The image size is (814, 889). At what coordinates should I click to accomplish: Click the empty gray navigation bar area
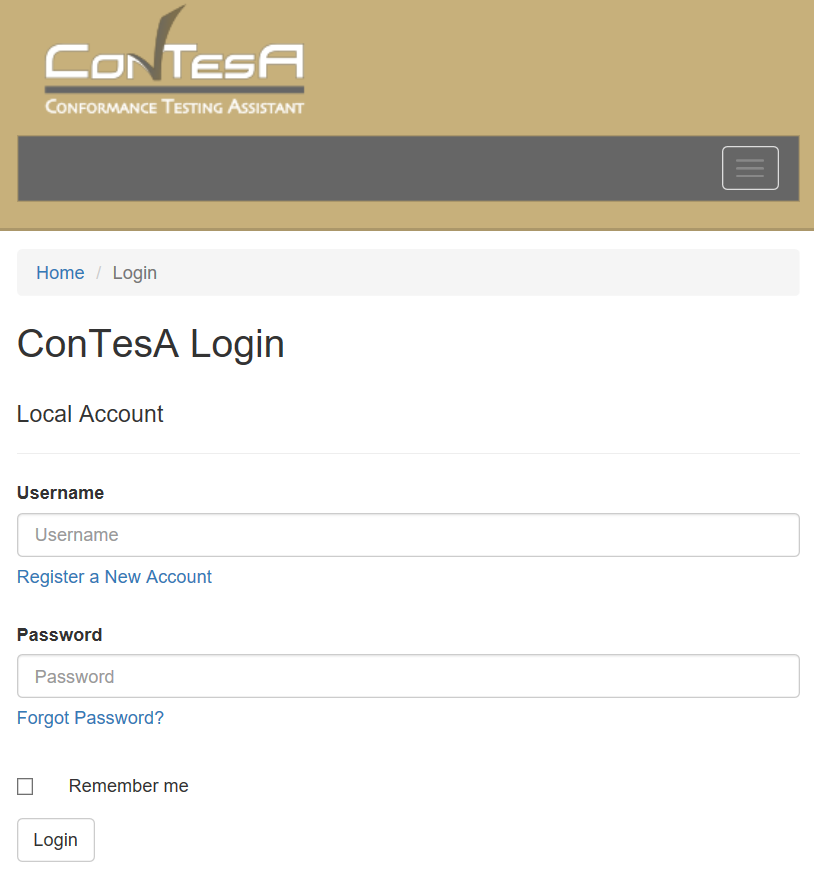tap(360, 168)
